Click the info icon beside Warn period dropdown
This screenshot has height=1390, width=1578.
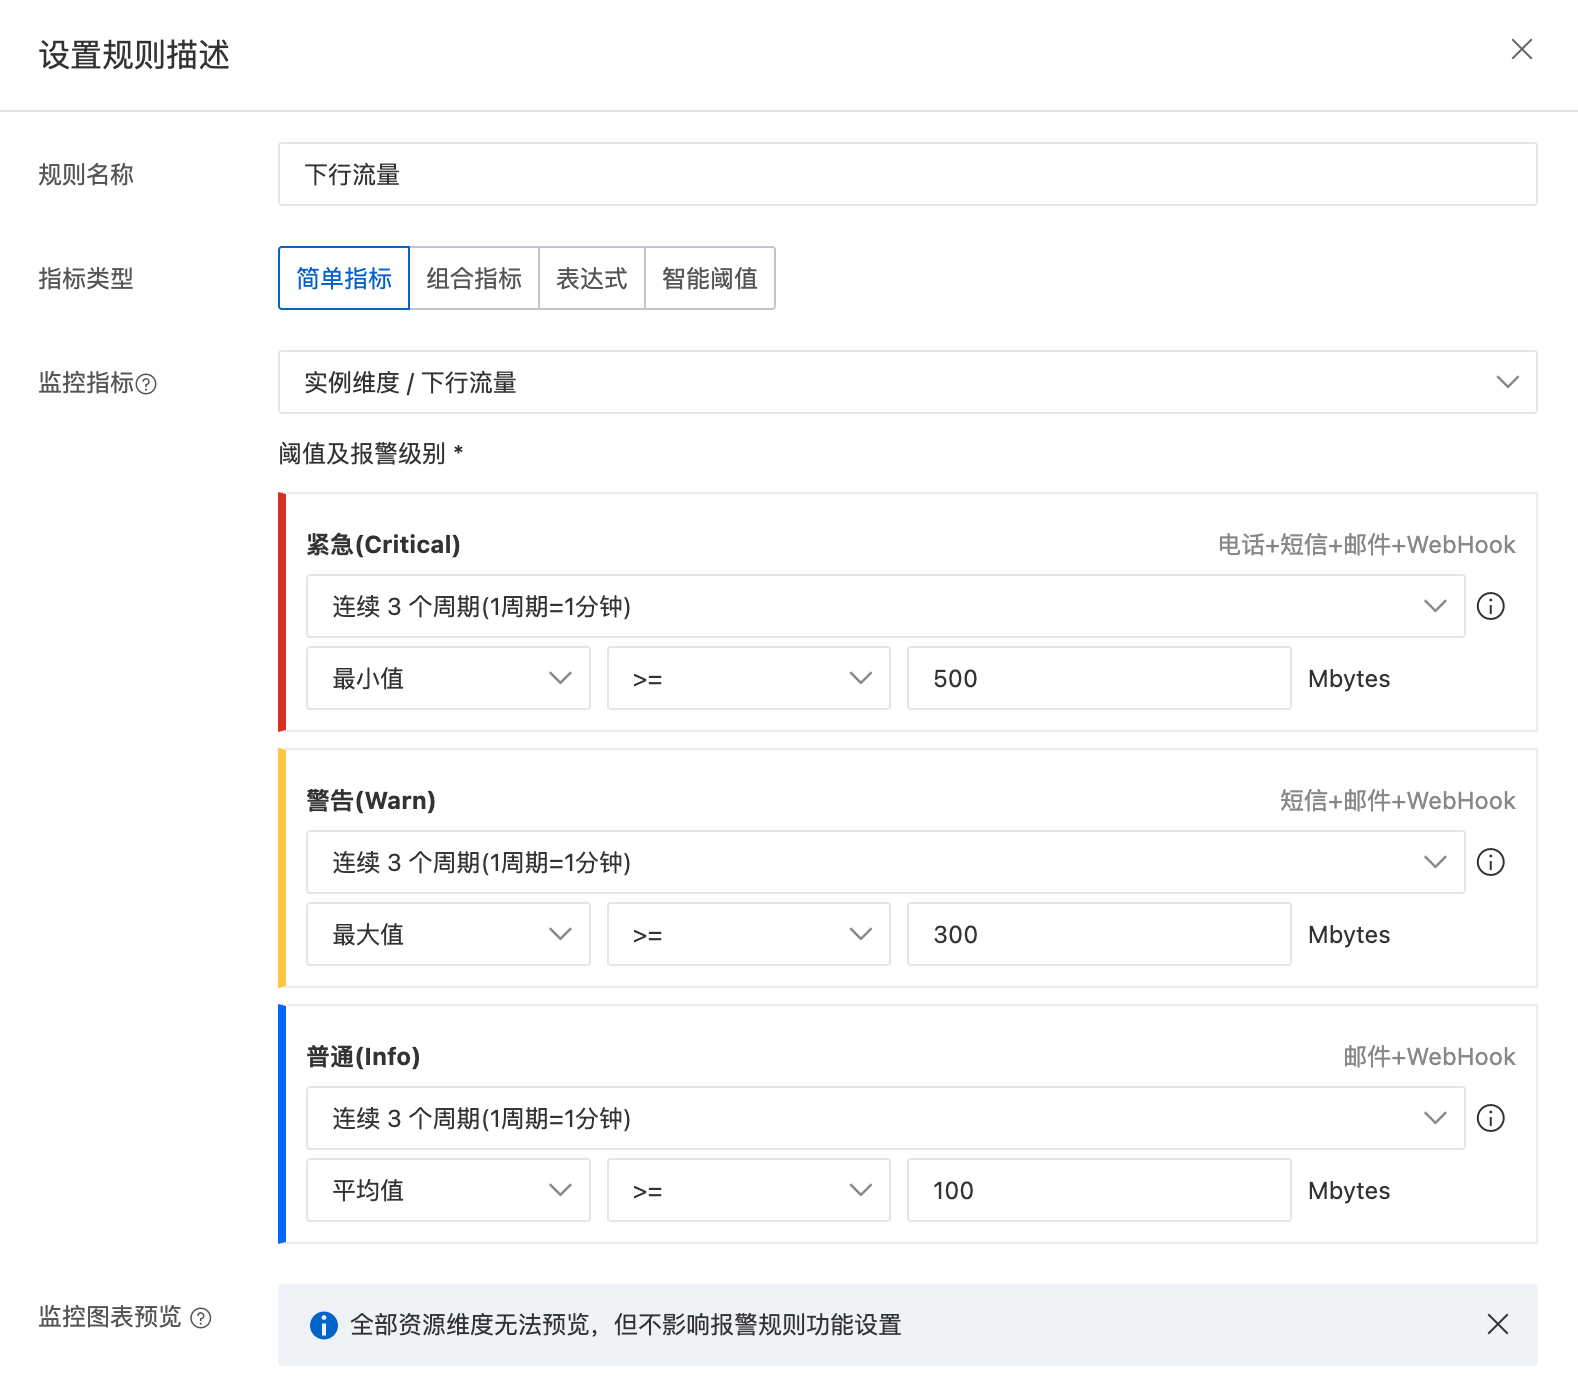click(x=1490, y=862)
